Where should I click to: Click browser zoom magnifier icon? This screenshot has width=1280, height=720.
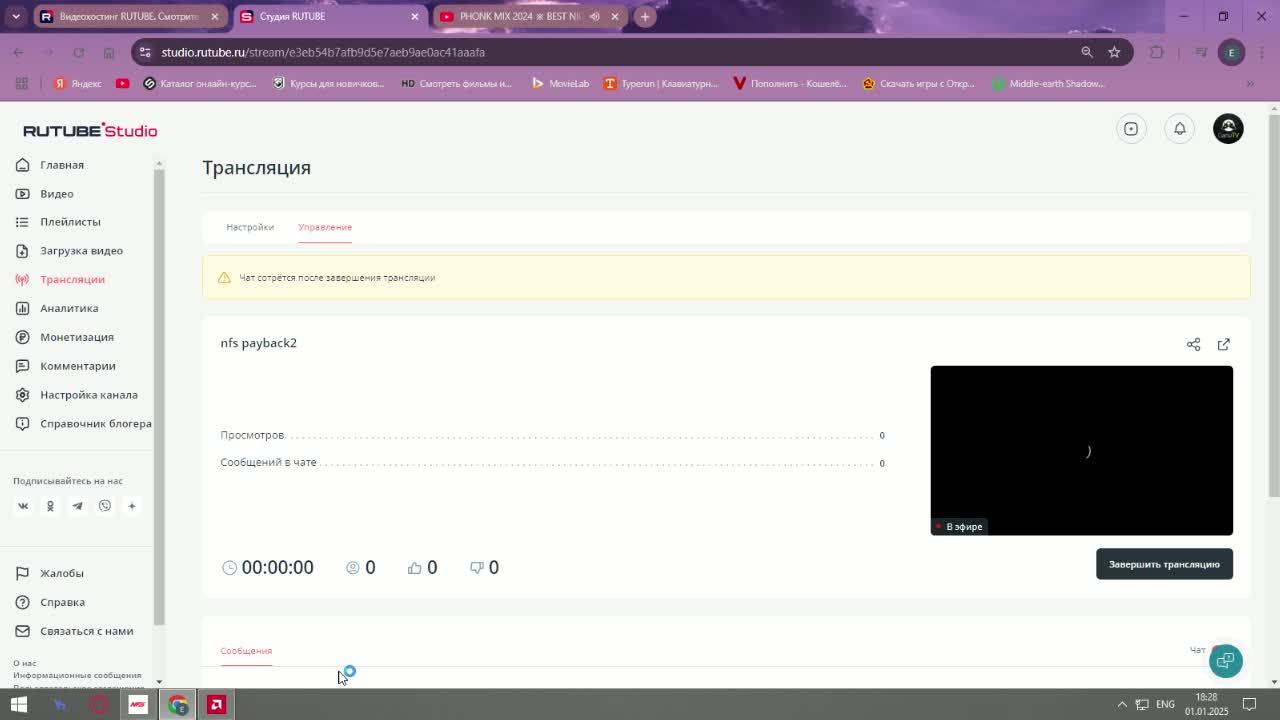tap(1087, 52)
